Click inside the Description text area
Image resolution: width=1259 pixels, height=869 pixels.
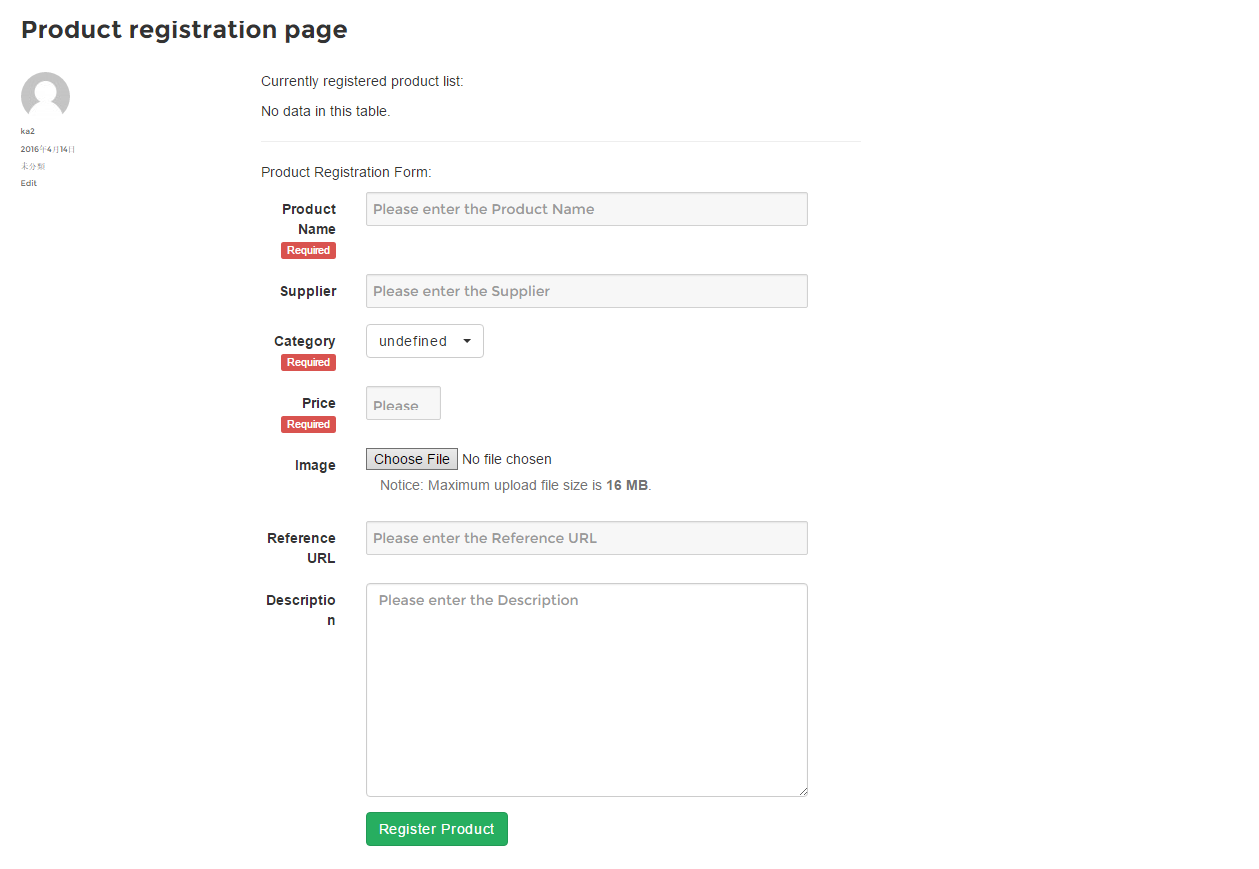coord(586,690)
